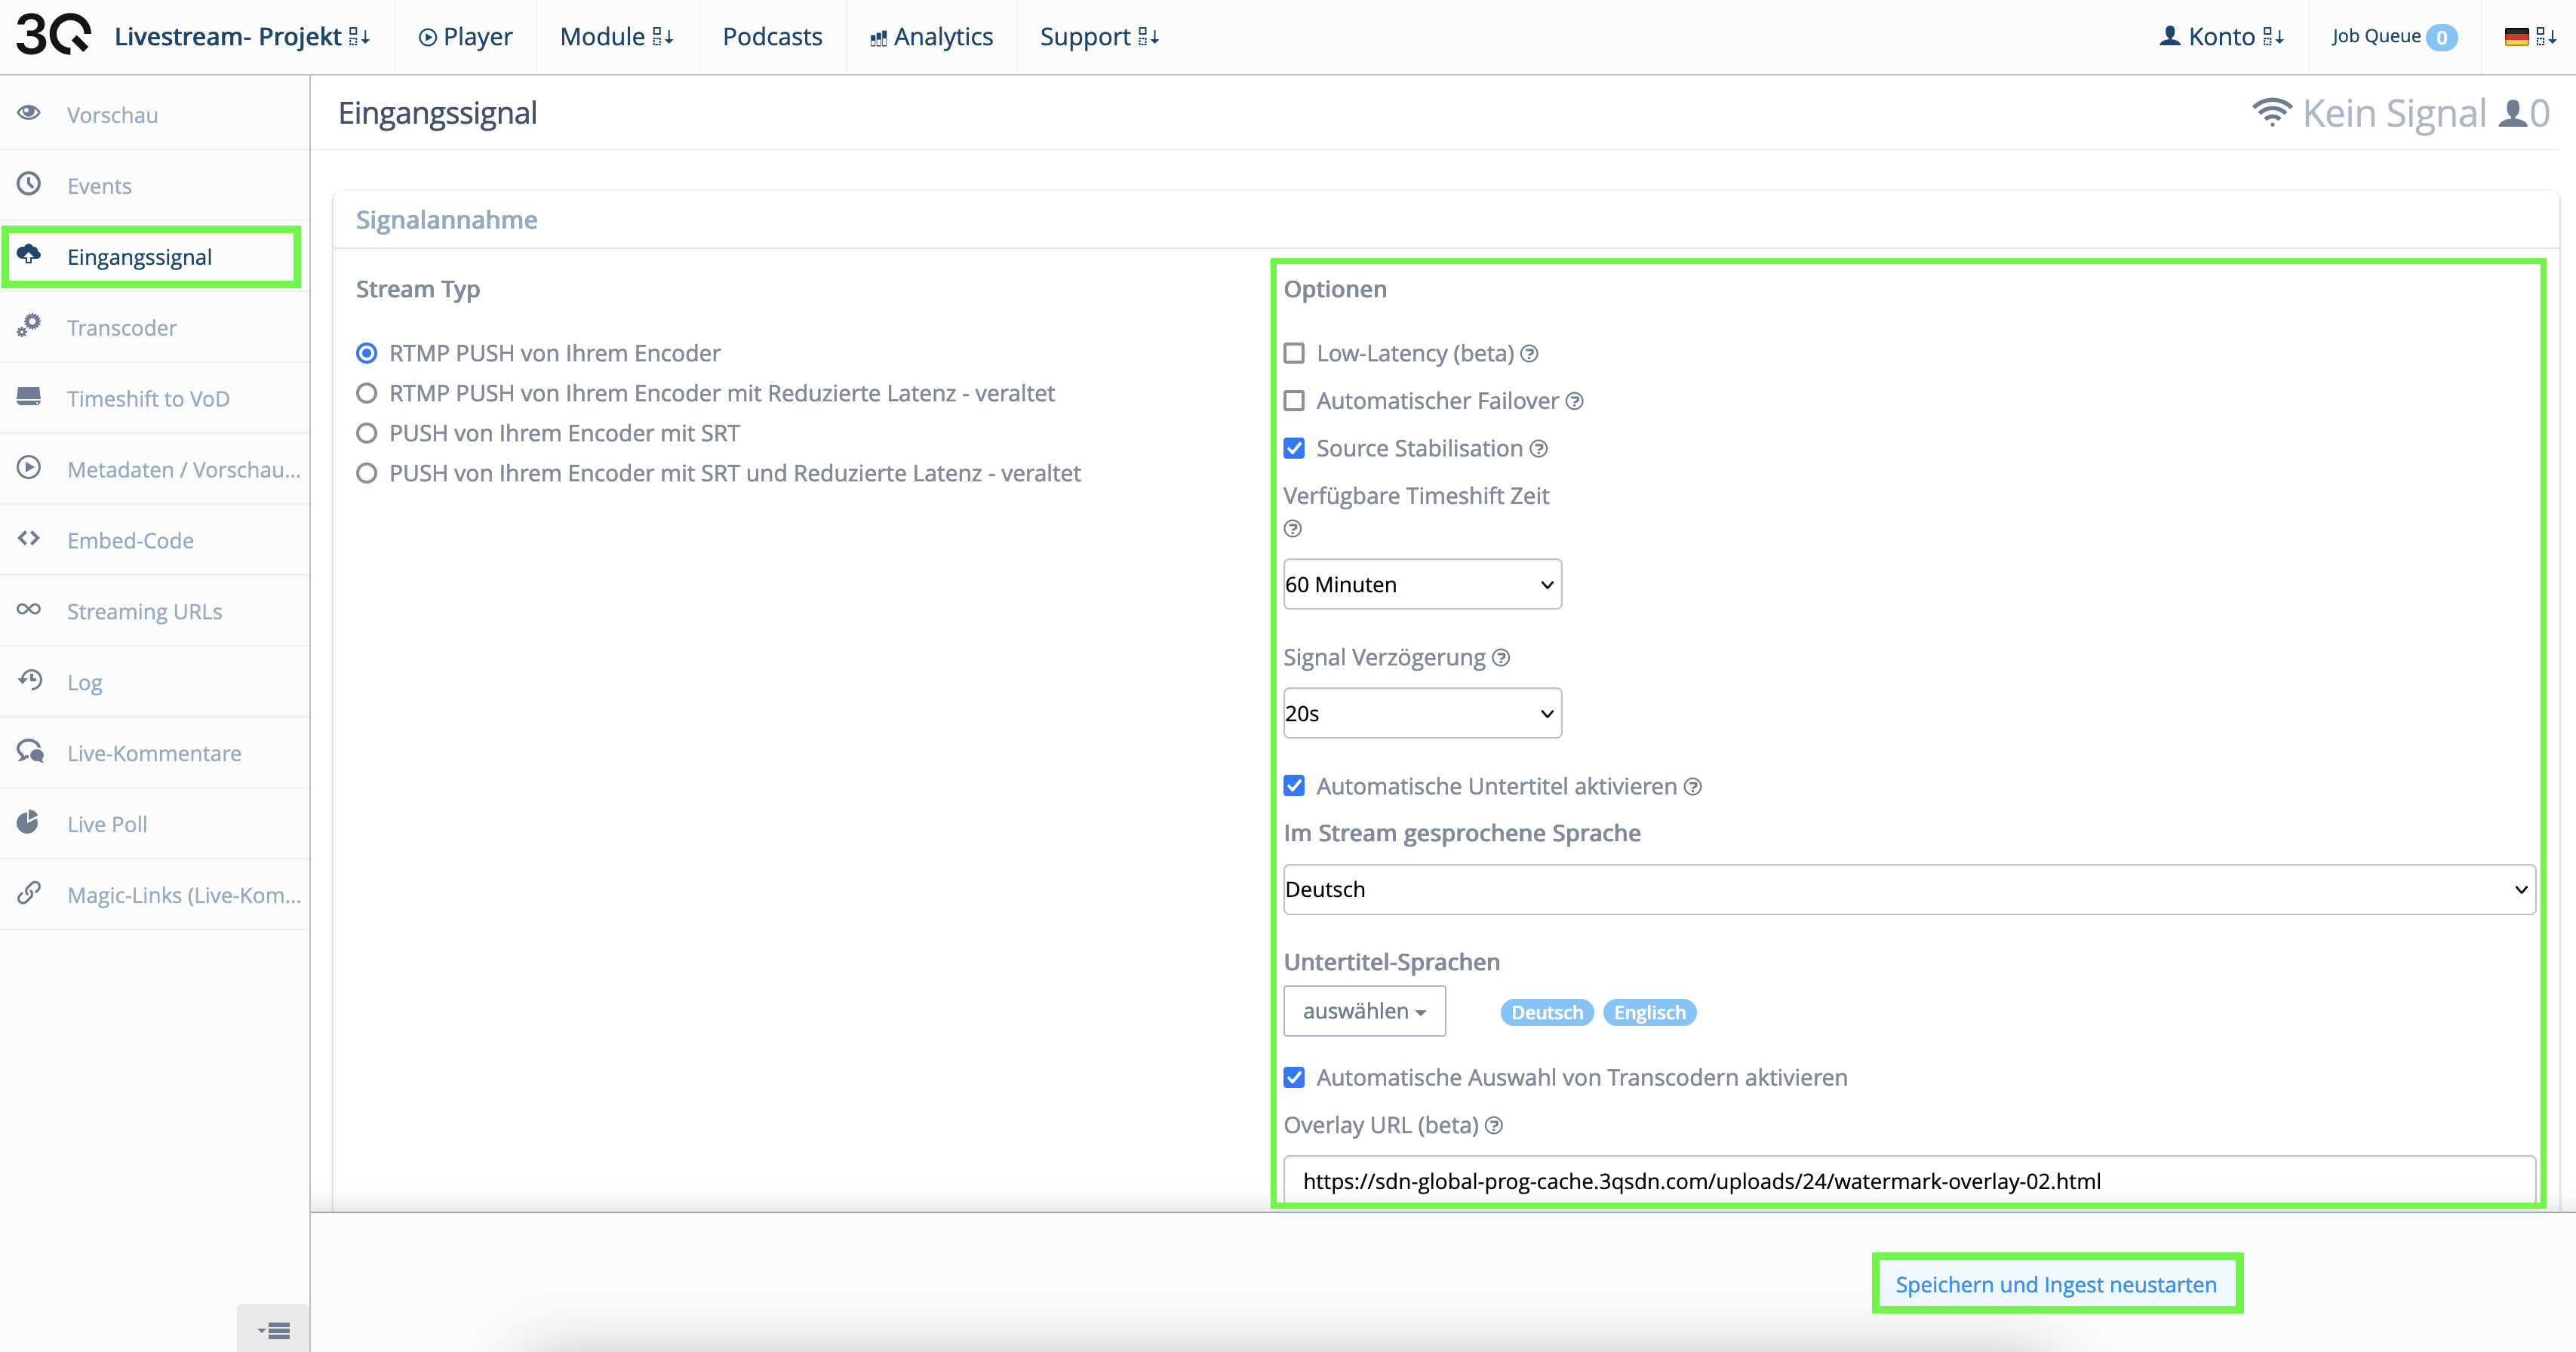
Task: Click the sidebar collapse icon at bottom
Action: tap(273, 1330)
